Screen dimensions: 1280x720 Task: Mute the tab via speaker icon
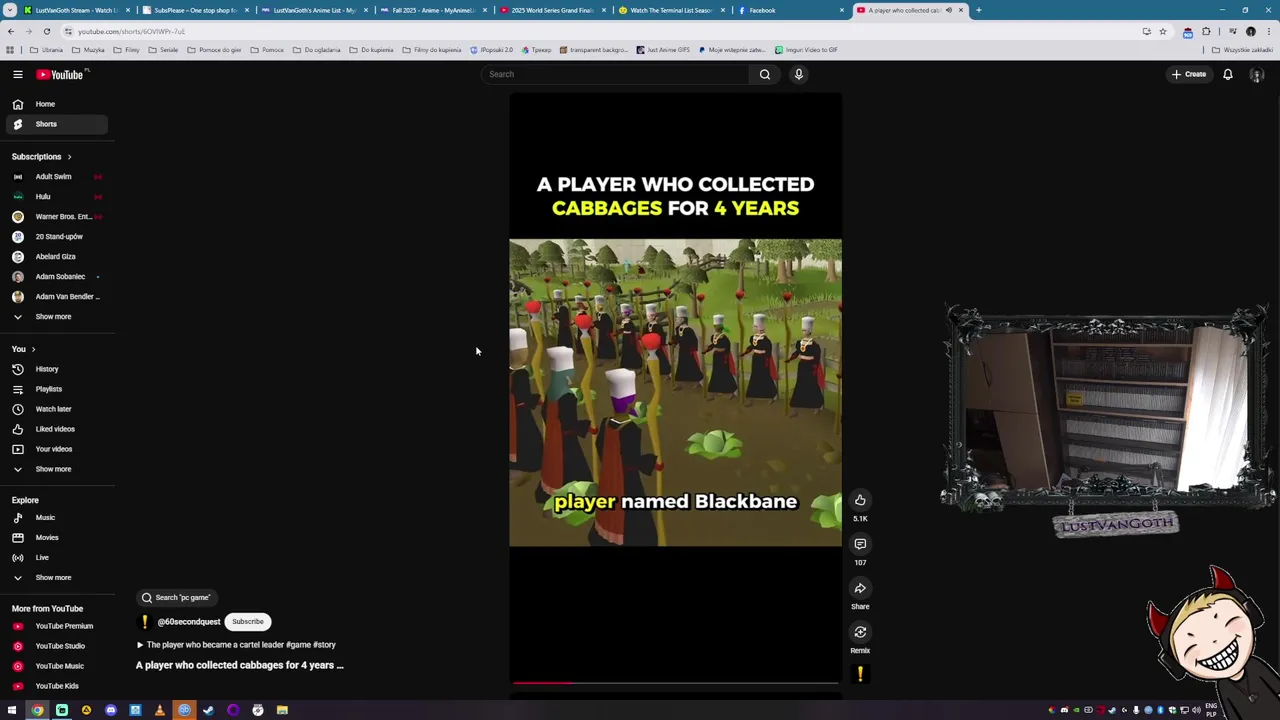(949, 10)
